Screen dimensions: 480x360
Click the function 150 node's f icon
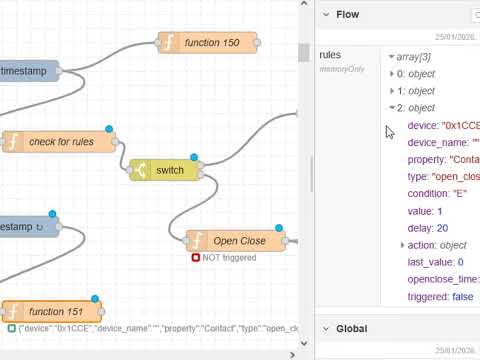click(x=168, y=43)
